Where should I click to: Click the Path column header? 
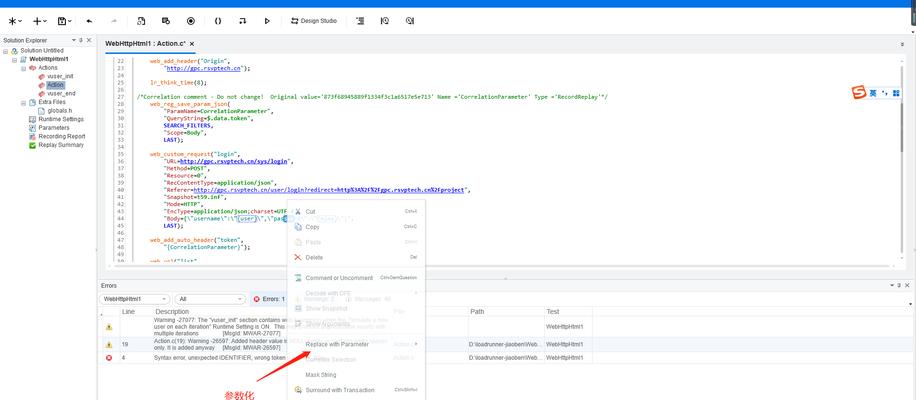(x=477, y=312)
